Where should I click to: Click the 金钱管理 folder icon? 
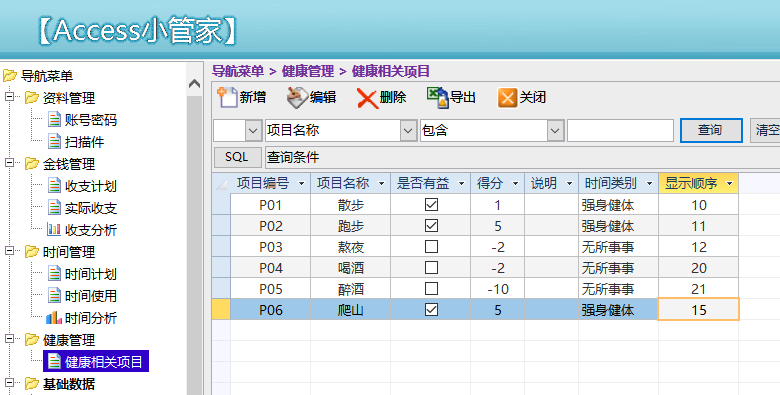click(32, 164)
